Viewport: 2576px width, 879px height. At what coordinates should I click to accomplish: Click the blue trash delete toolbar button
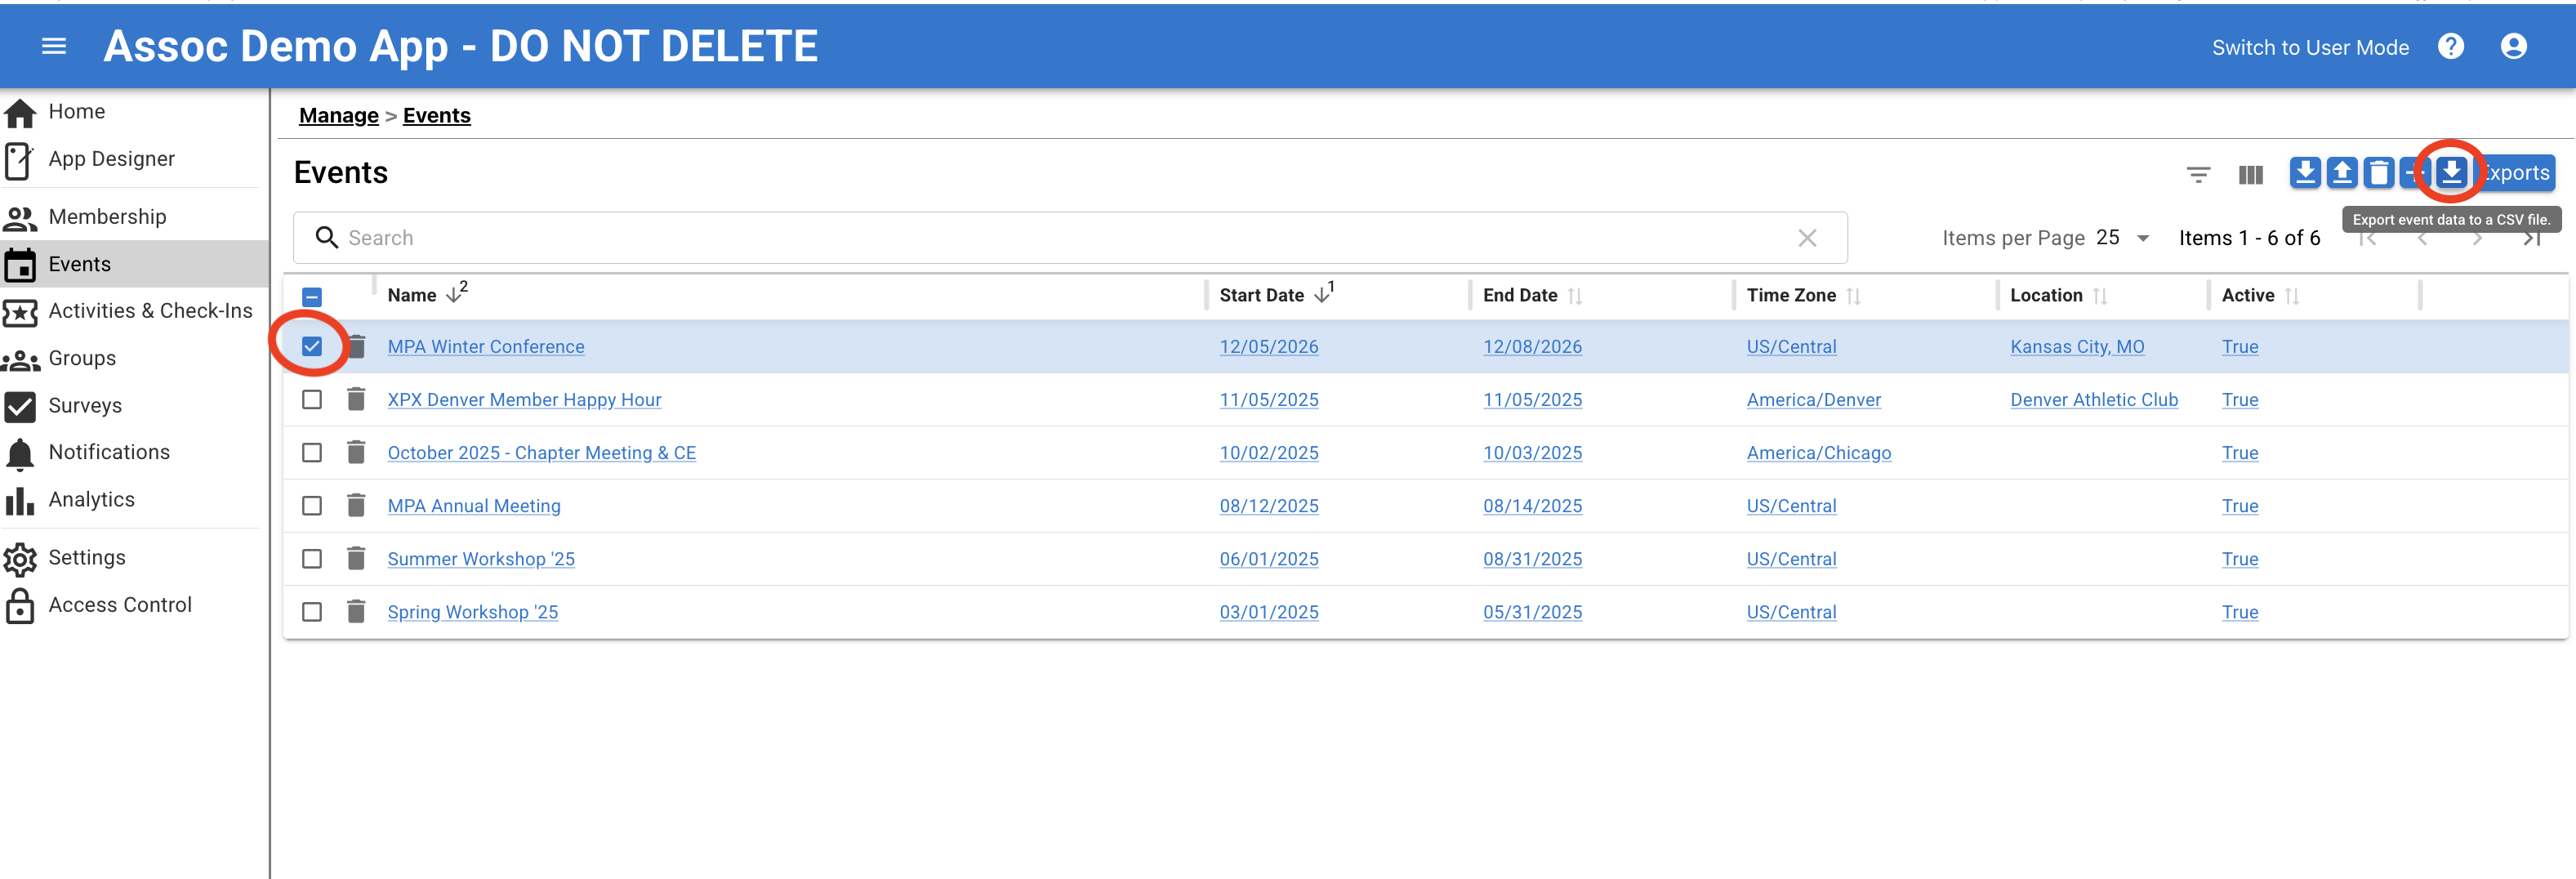tap(2378, 173)
